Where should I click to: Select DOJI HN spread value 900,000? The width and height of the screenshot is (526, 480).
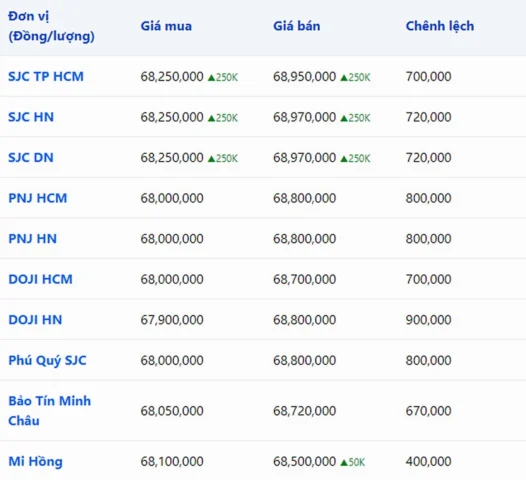tap(428, 320)
